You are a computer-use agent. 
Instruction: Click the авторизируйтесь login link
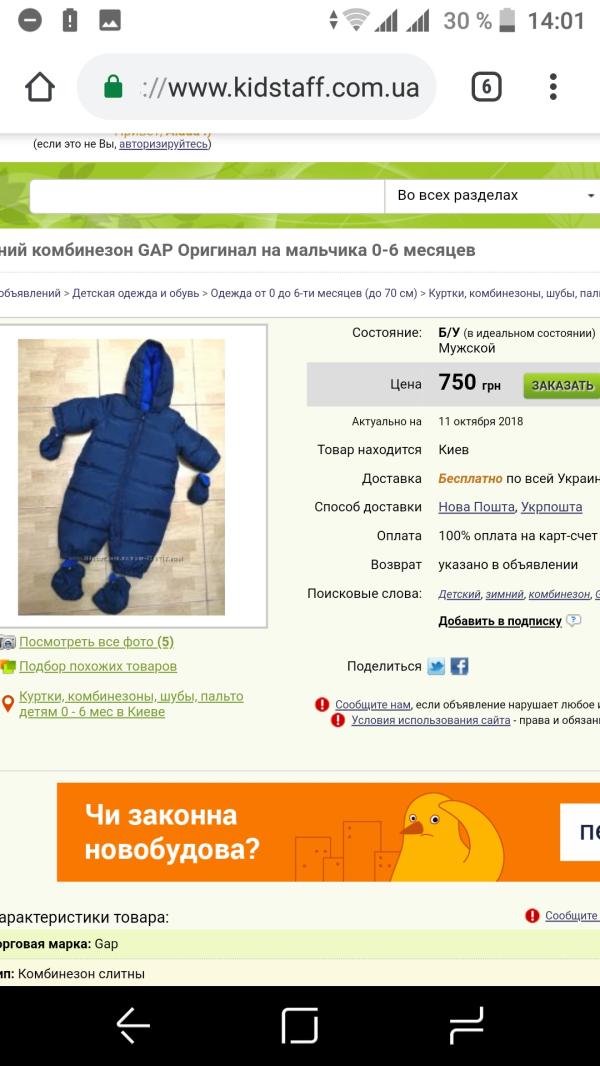pos(164,144)
